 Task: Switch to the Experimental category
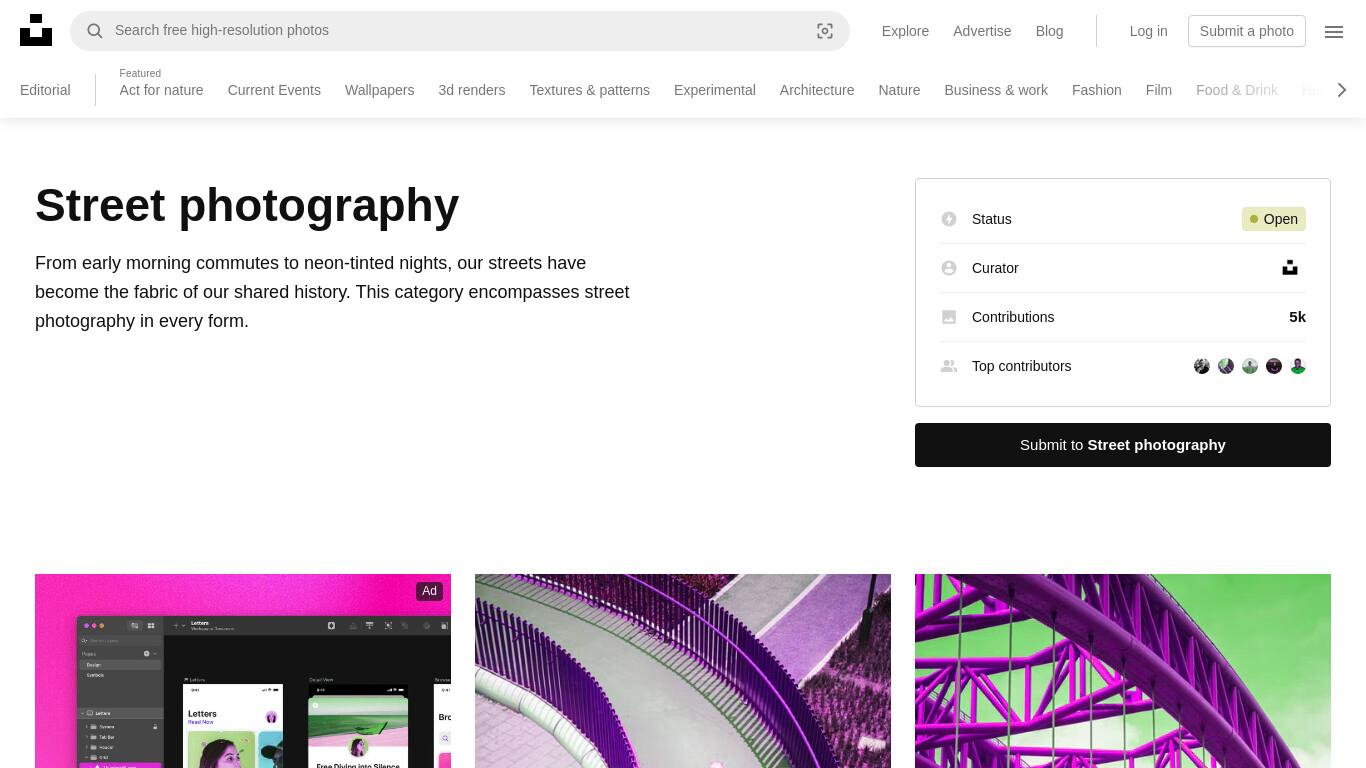click(714, 90)
